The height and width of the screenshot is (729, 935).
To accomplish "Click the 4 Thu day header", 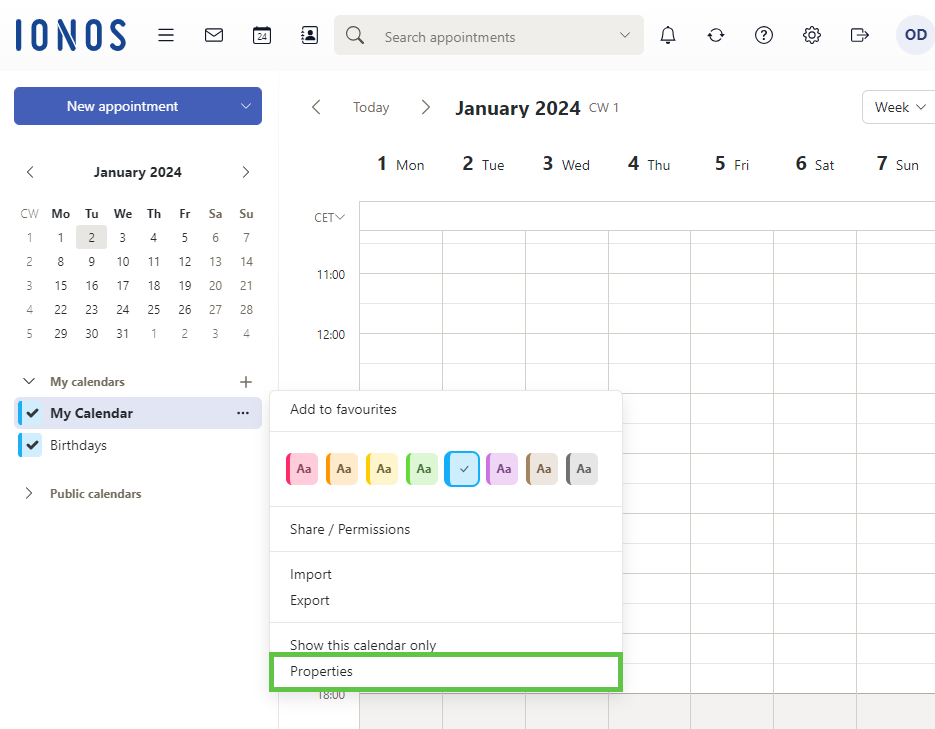I will click(x=649, y=164).
